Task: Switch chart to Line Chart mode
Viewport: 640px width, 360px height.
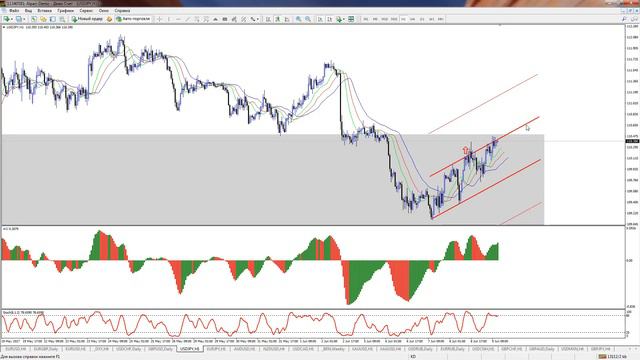Action: tap(287, 19)
